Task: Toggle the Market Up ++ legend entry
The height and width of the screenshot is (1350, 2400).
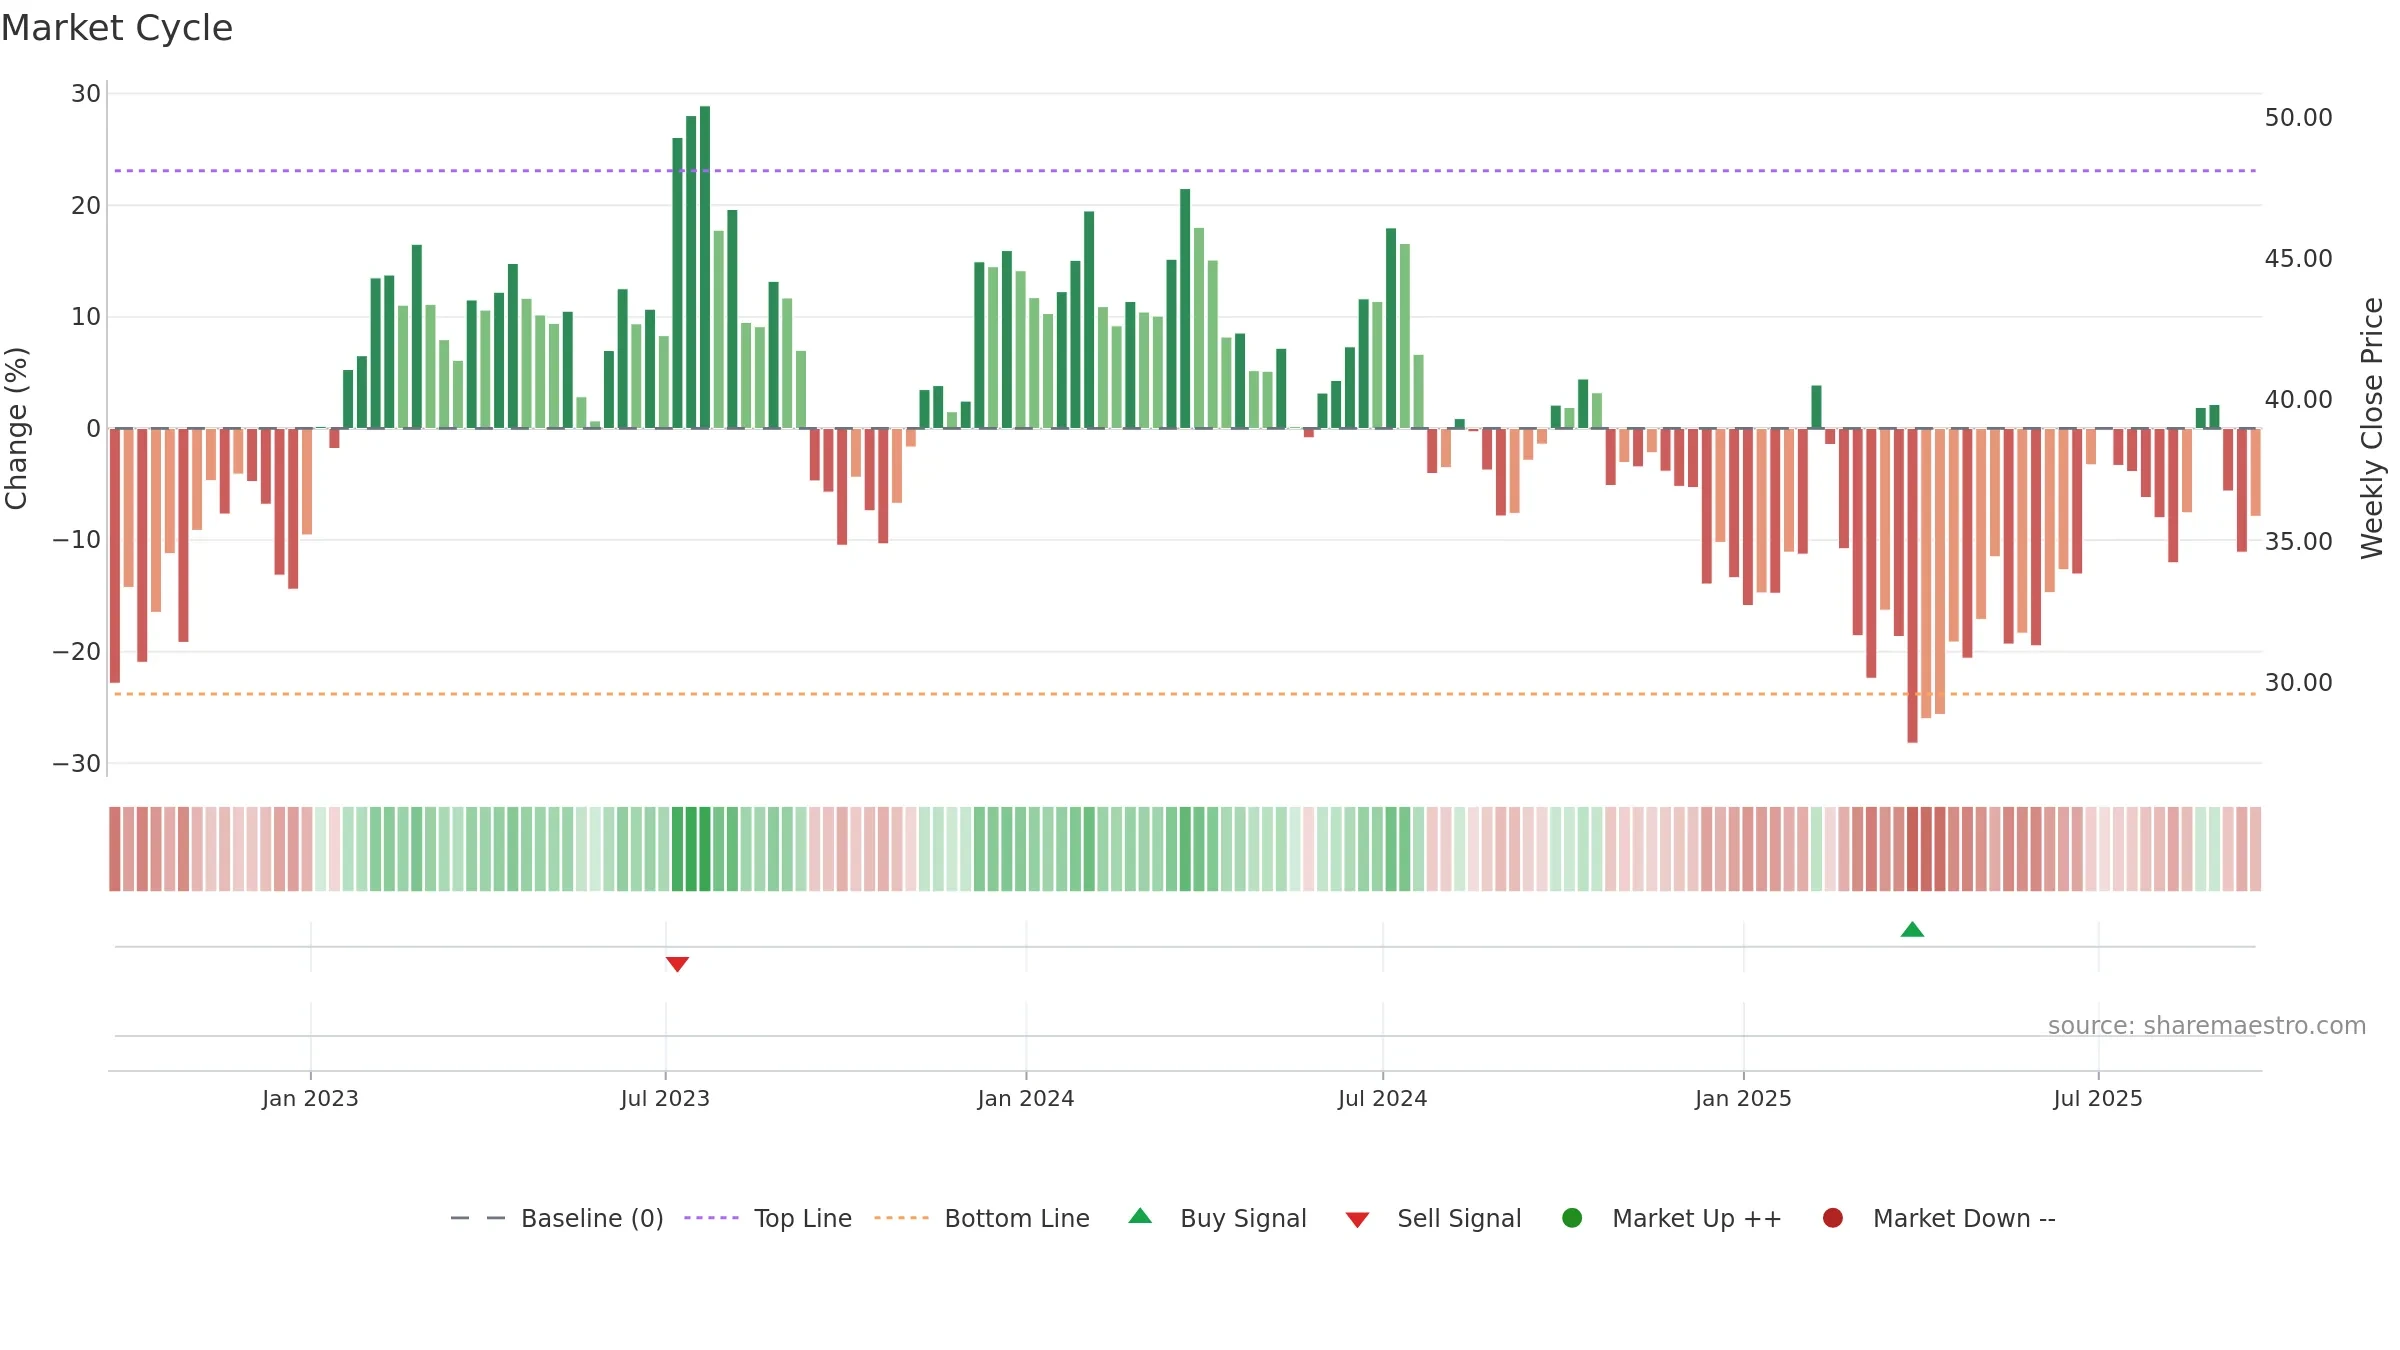Action: [x=1671, y=1218]
